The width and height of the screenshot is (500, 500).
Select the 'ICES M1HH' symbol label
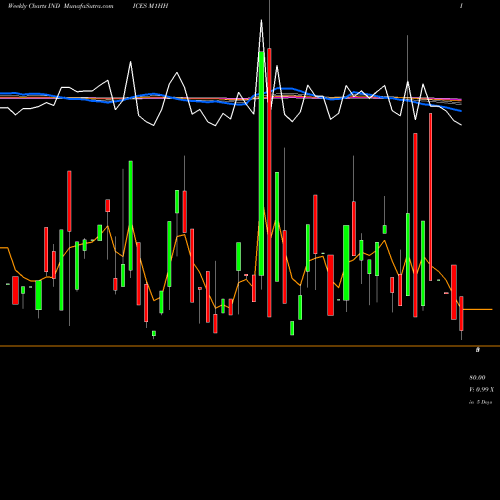point(150,6)
